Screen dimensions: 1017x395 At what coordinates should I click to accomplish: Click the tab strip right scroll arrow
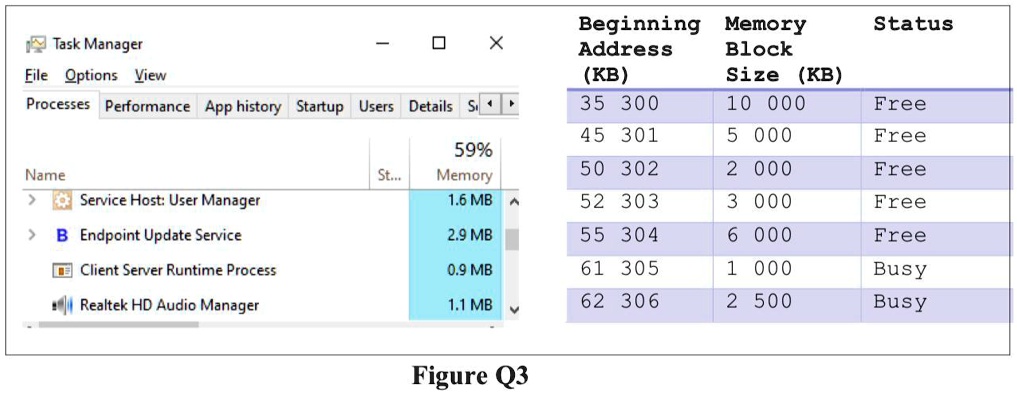(x=512, y=104)
